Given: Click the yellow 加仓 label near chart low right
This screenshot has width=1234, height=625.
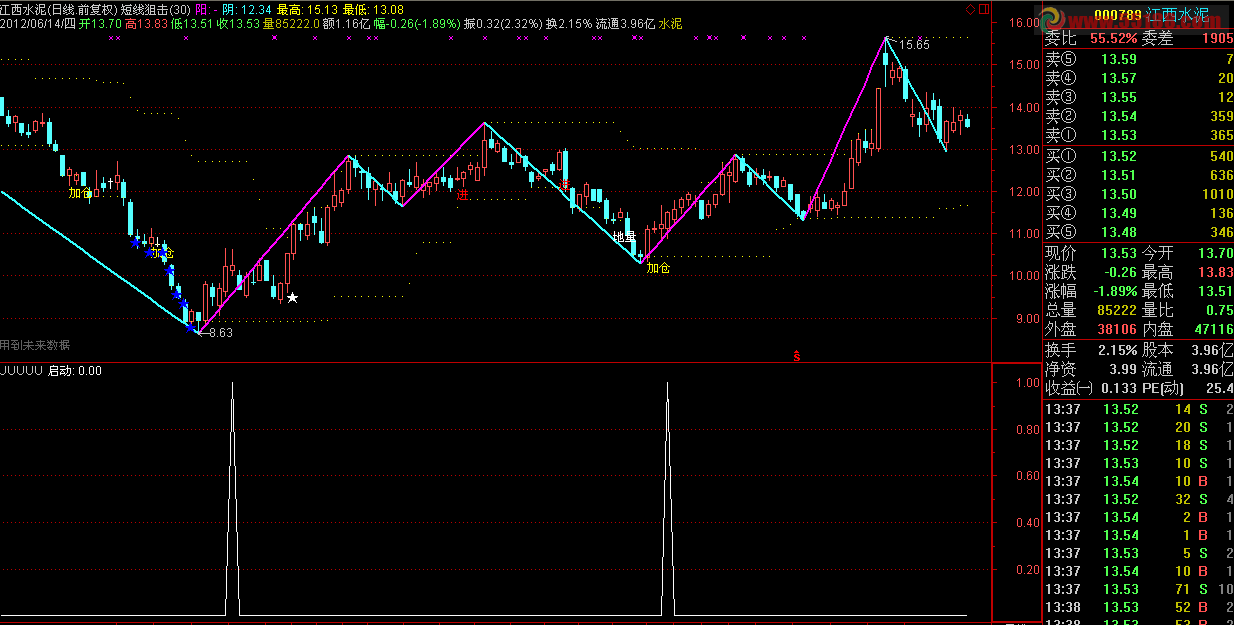Looking at the screenshot, I should tap(658, 268).
